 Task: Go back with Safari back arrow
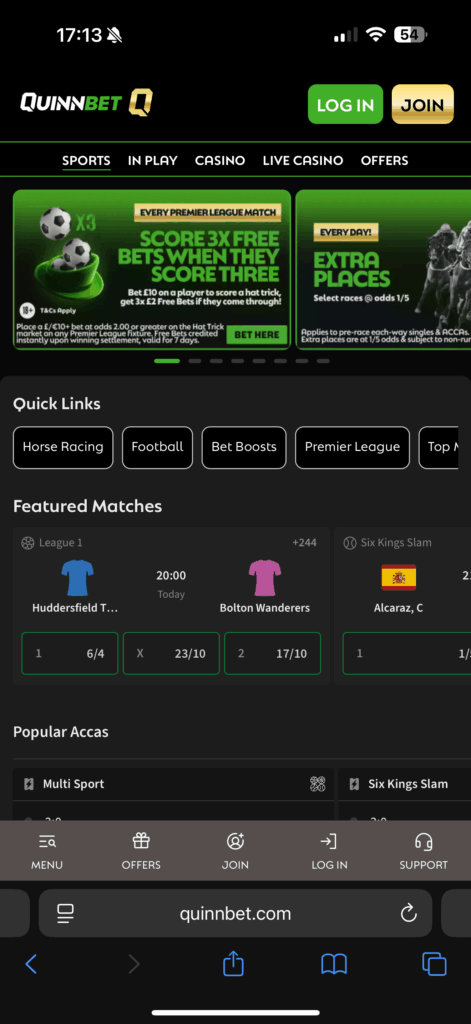(x=31, y=964)
